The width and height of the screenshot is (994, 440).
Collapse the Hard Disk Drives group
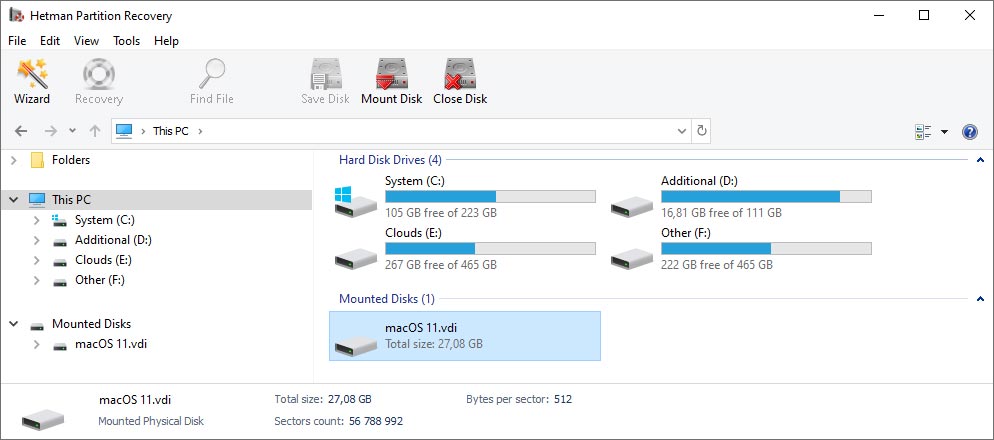pyautogui.click(x=981, y=160)
